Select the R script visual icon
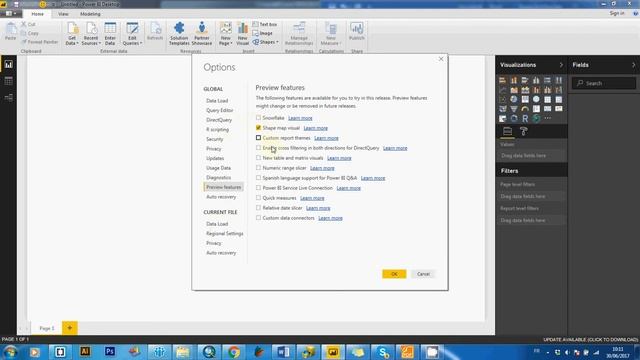Screen dimensions: 640x360 [x=525, y=118]
